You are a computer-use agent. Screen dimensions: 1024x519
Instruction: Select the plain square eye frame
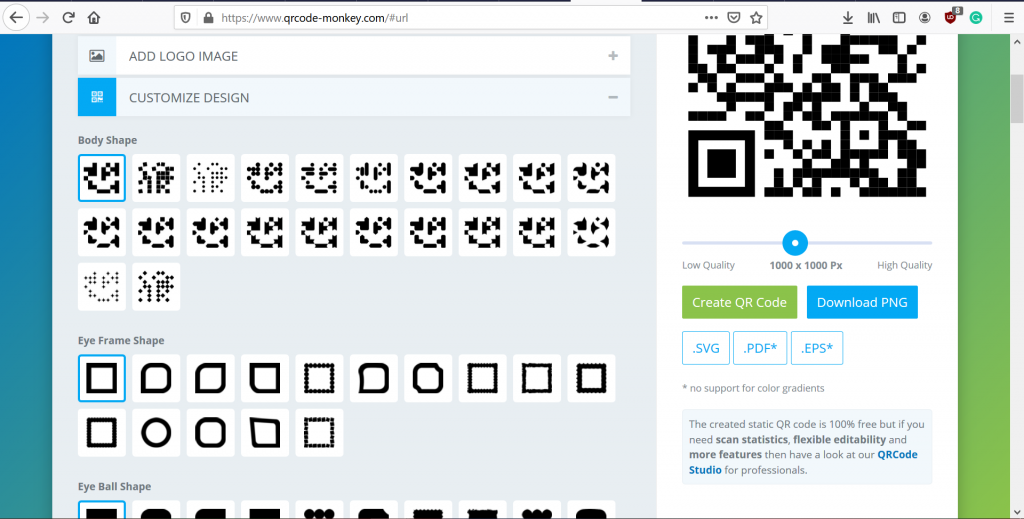click(x=102, y=378)
